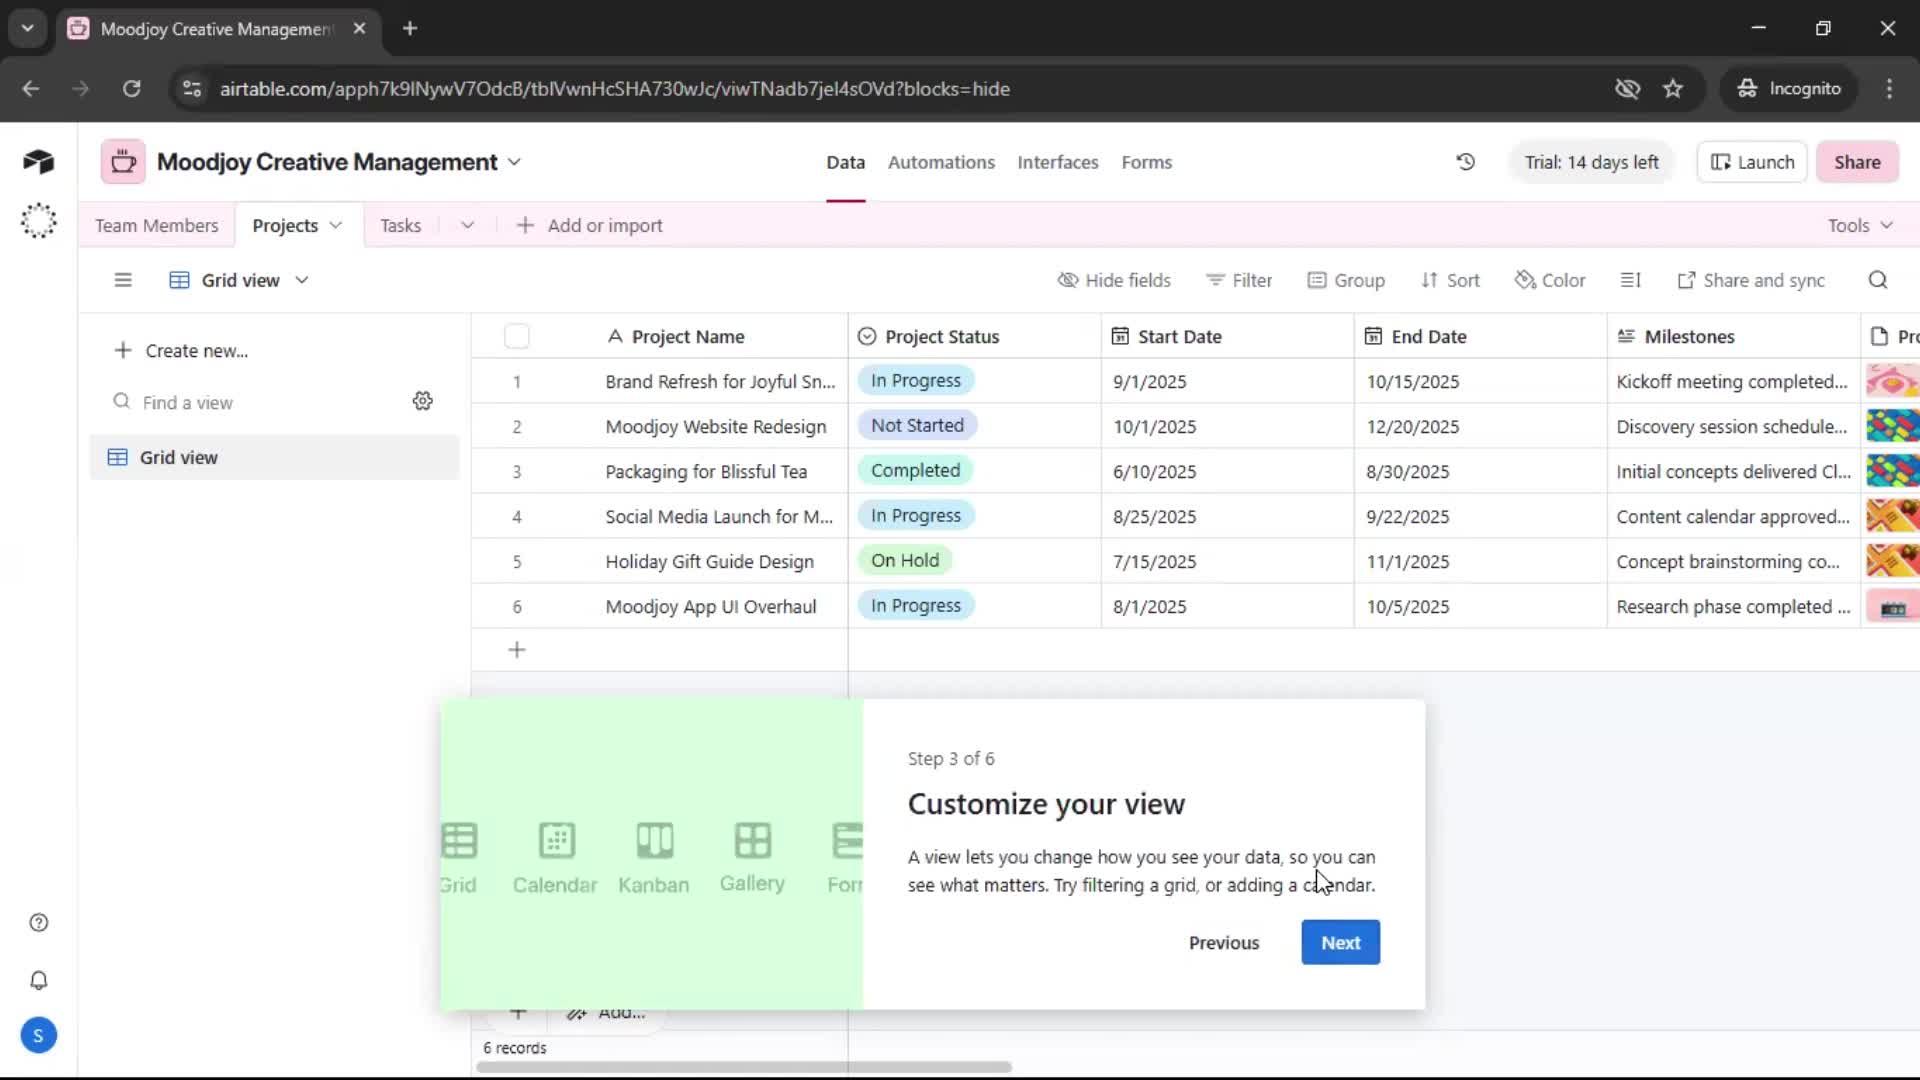The image size is (1920, 1080).
Task: Open the Interfaces tab
Action: (x=1058, y=162)
